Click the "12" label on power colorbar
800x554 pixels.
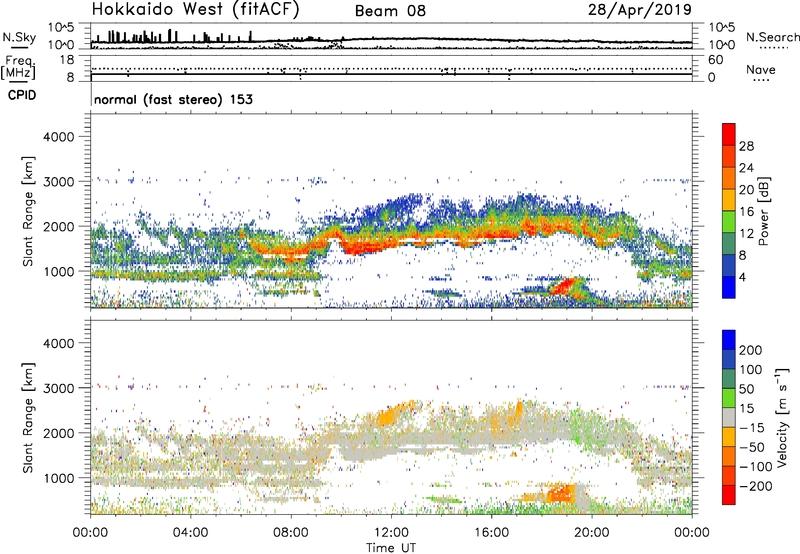pyautogui.click(x=746, y=234)
